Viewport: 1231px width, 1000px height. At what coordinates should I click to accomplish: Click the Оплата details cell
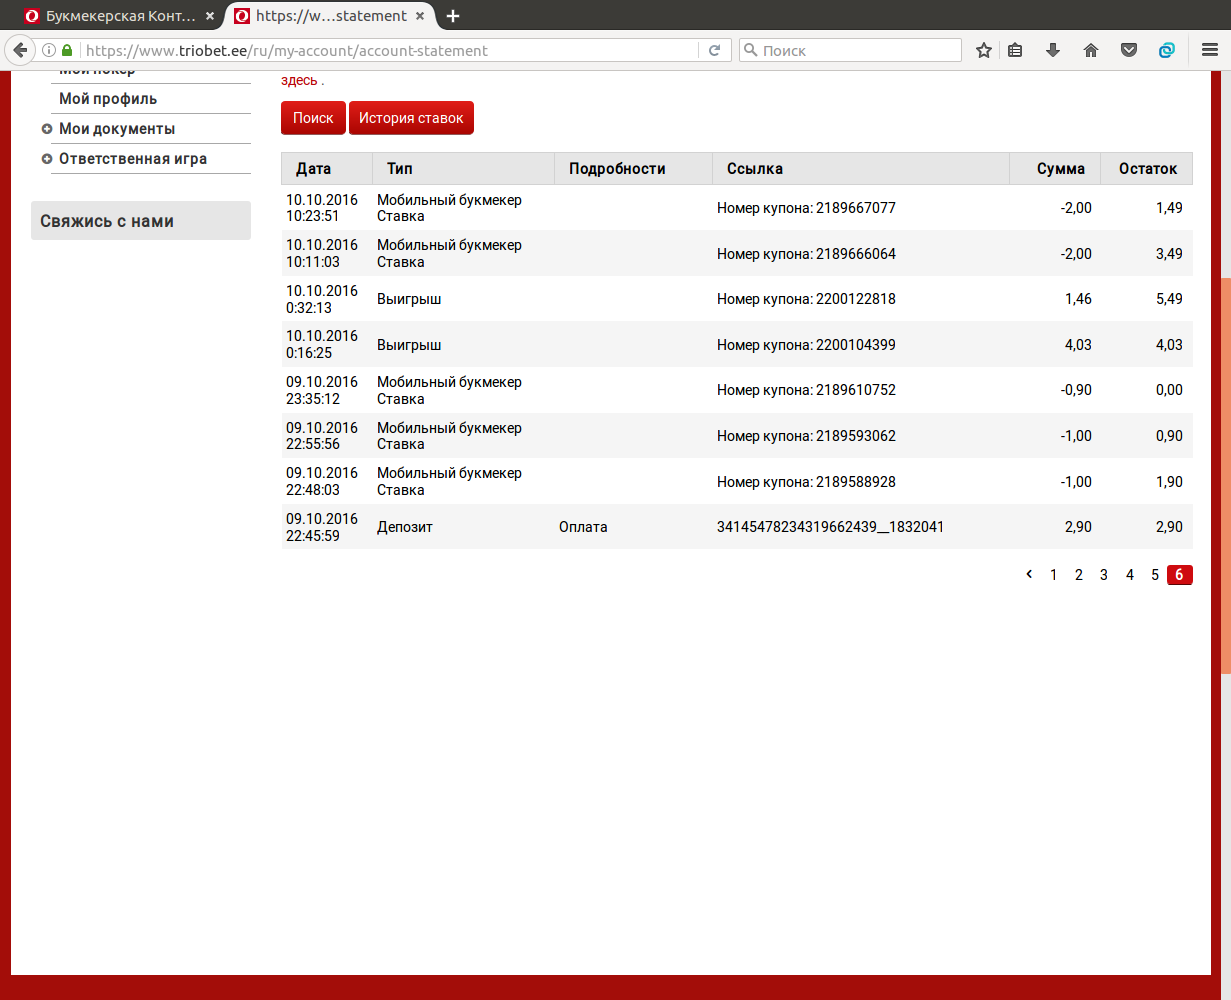point(583,527)
